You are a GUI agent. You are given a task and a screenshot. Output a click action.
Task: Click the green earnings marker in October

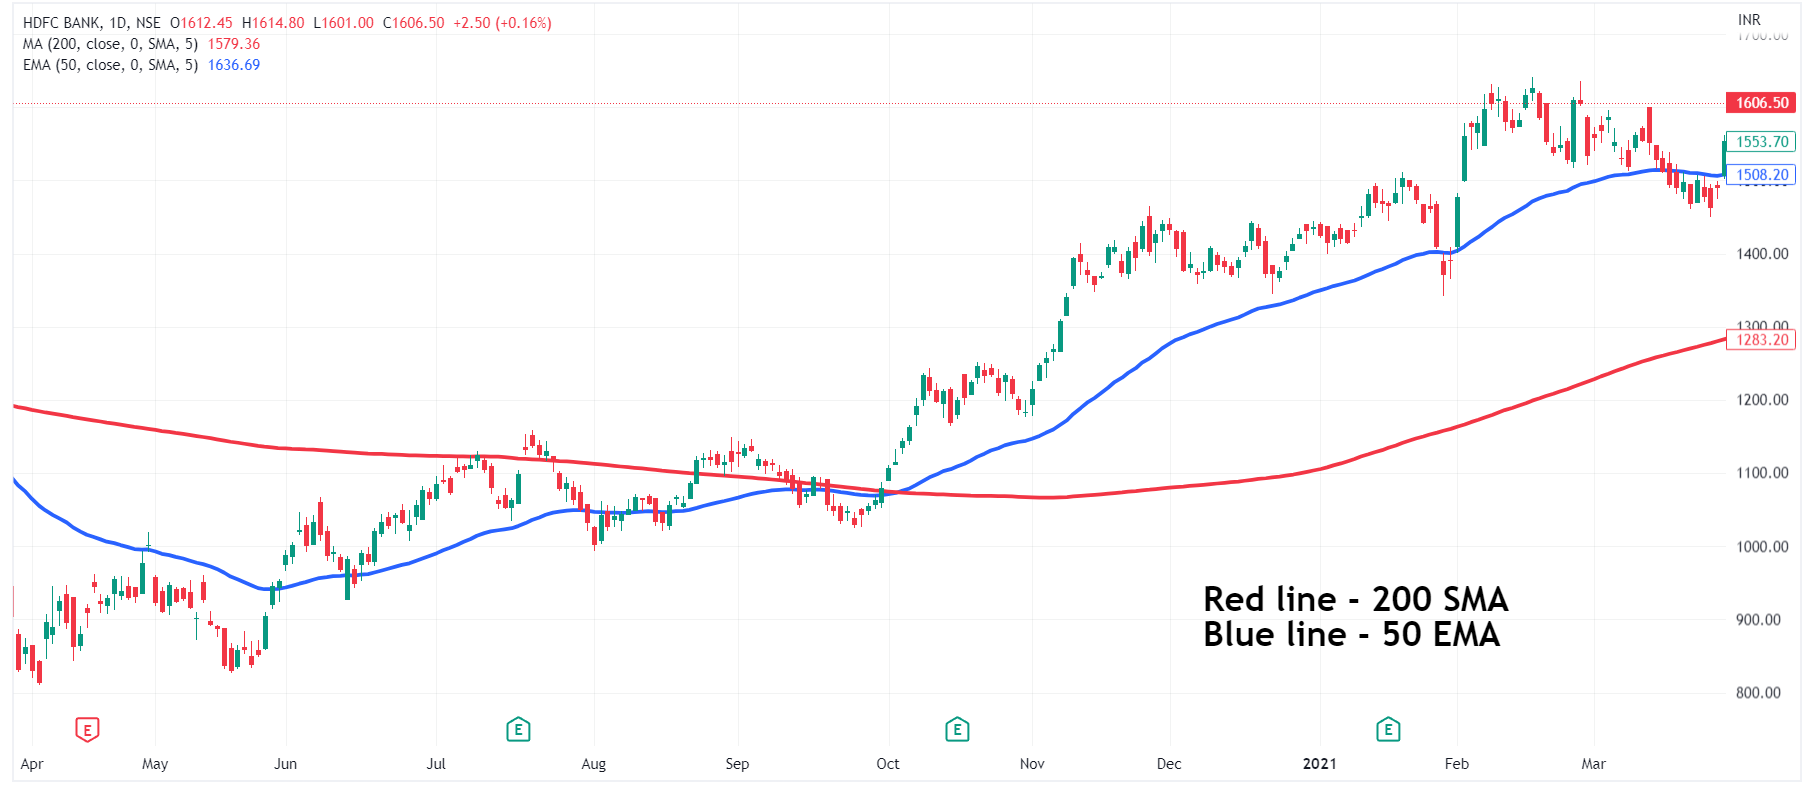coord(957,730)
